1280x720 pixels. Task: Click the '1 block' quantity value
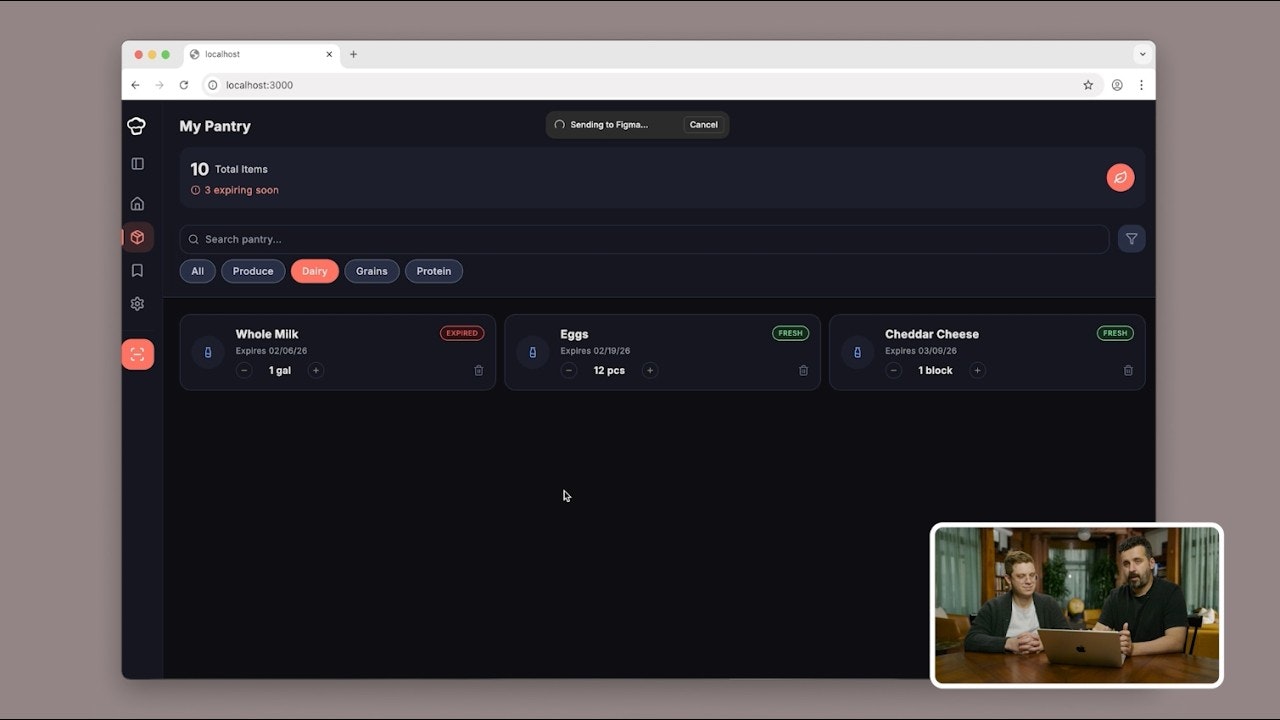coord(936,370)
